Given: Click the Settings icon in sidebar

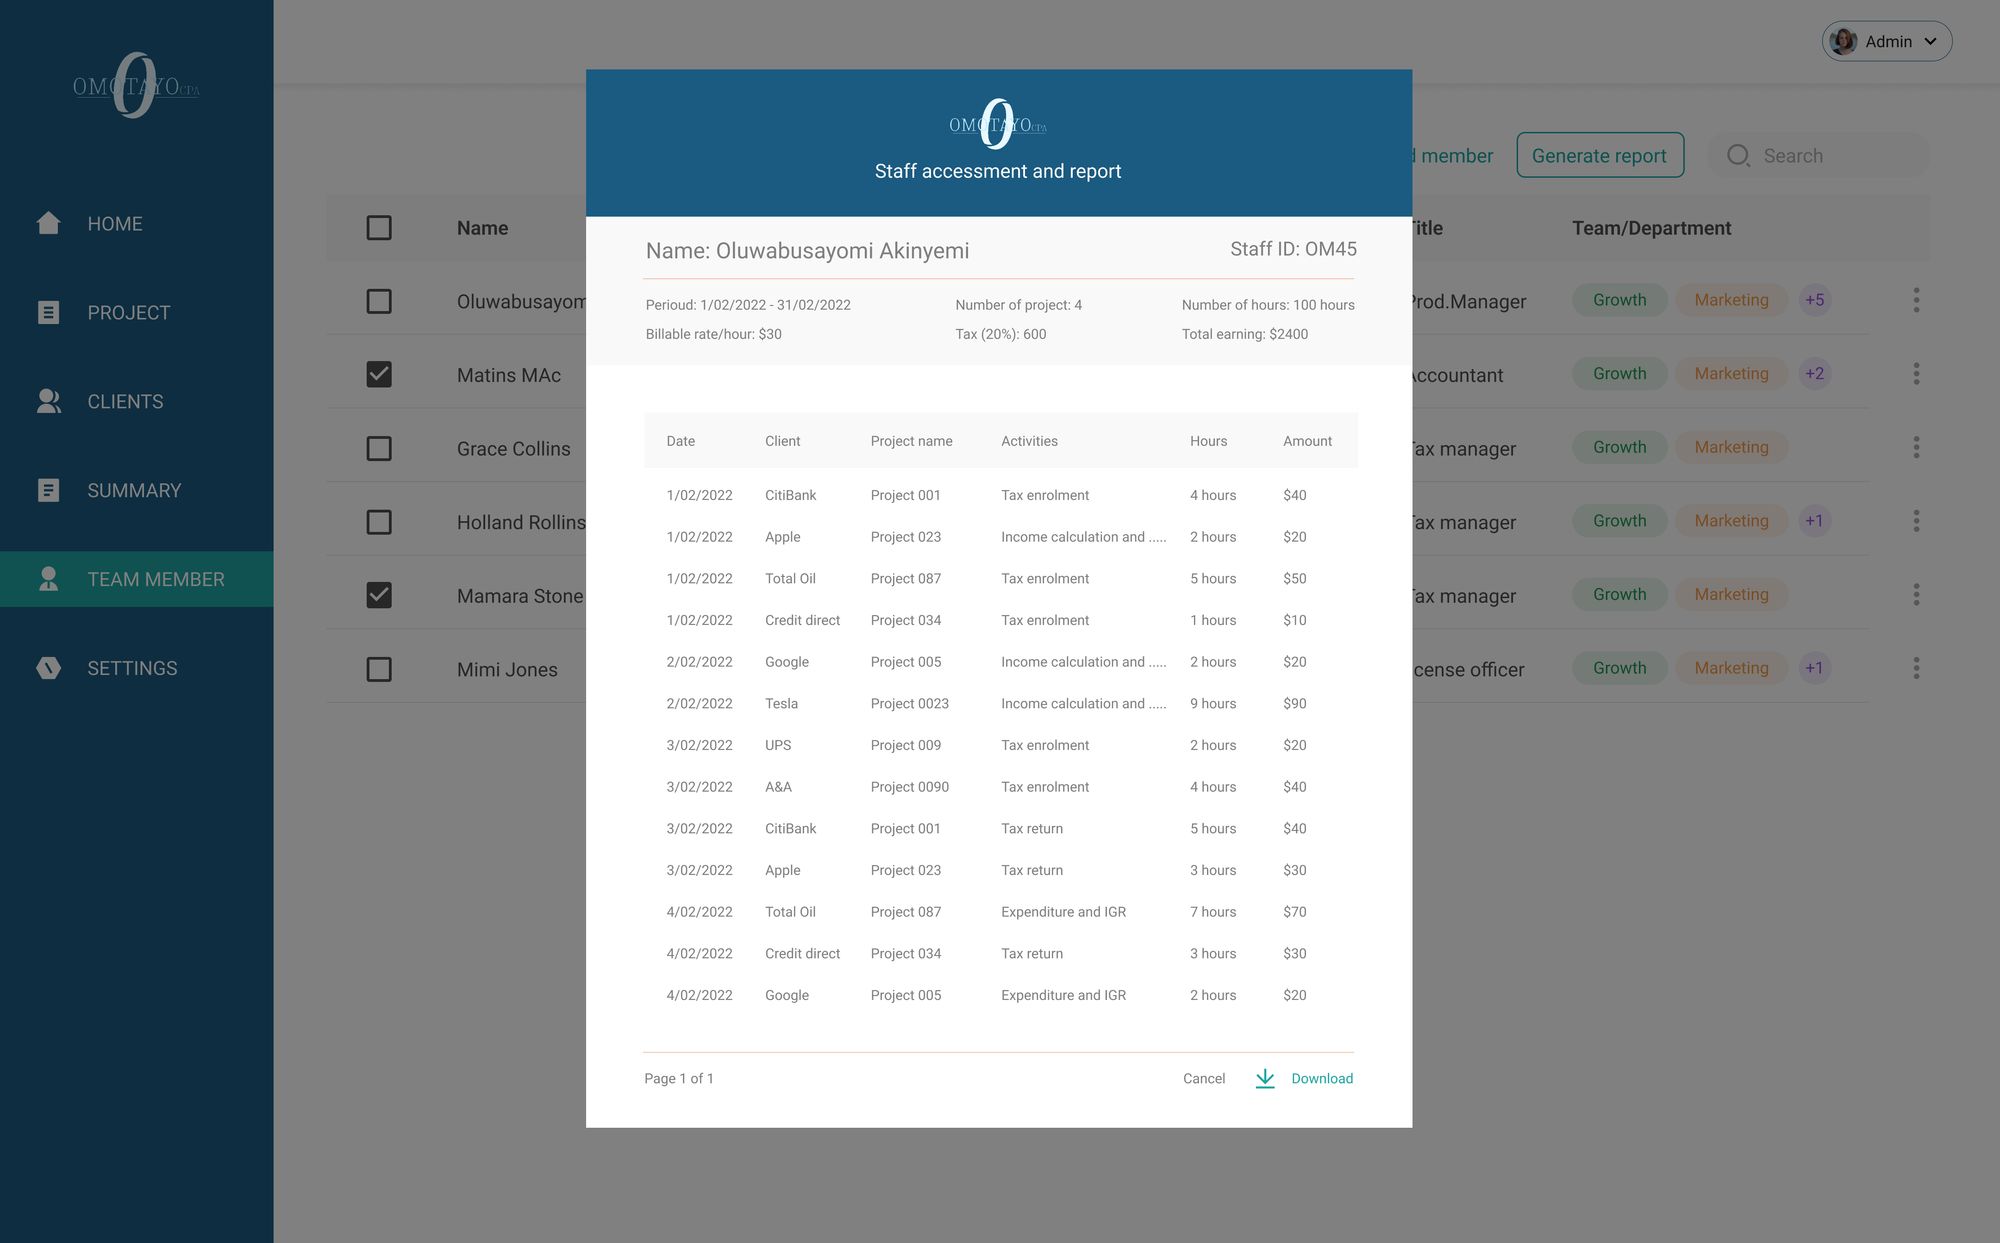Looking at the screenshot, I should (48, 668).
